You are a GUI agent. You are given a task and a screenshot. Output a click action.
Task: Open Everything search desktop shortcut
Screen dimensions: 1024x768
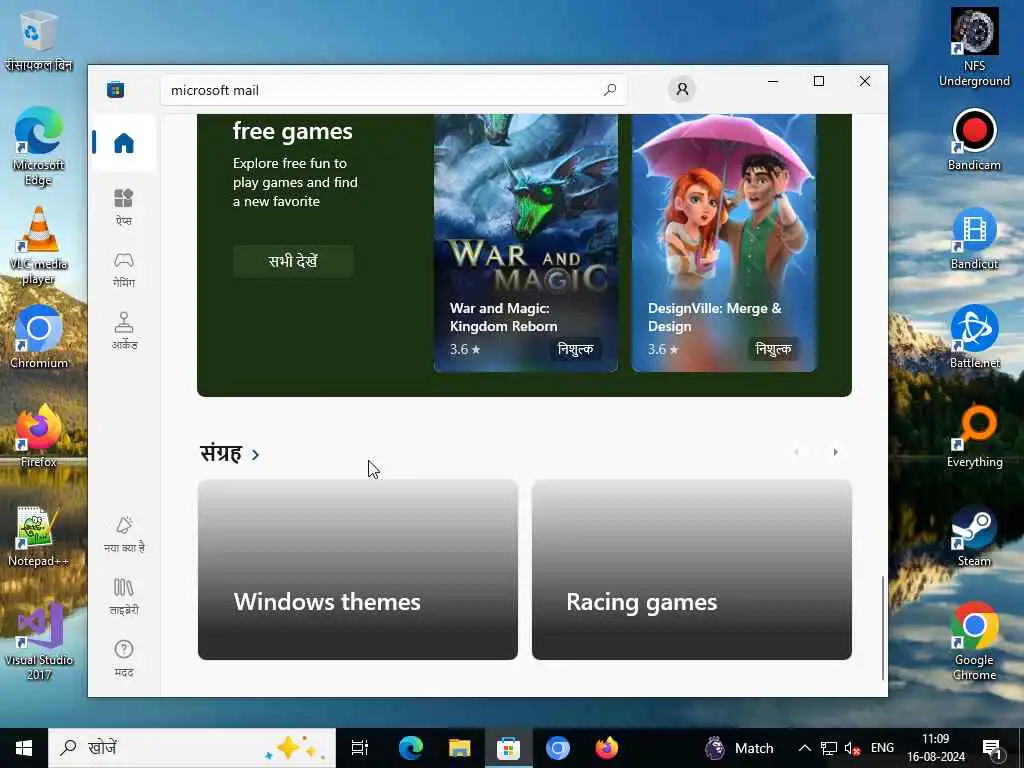click(974, 436)
